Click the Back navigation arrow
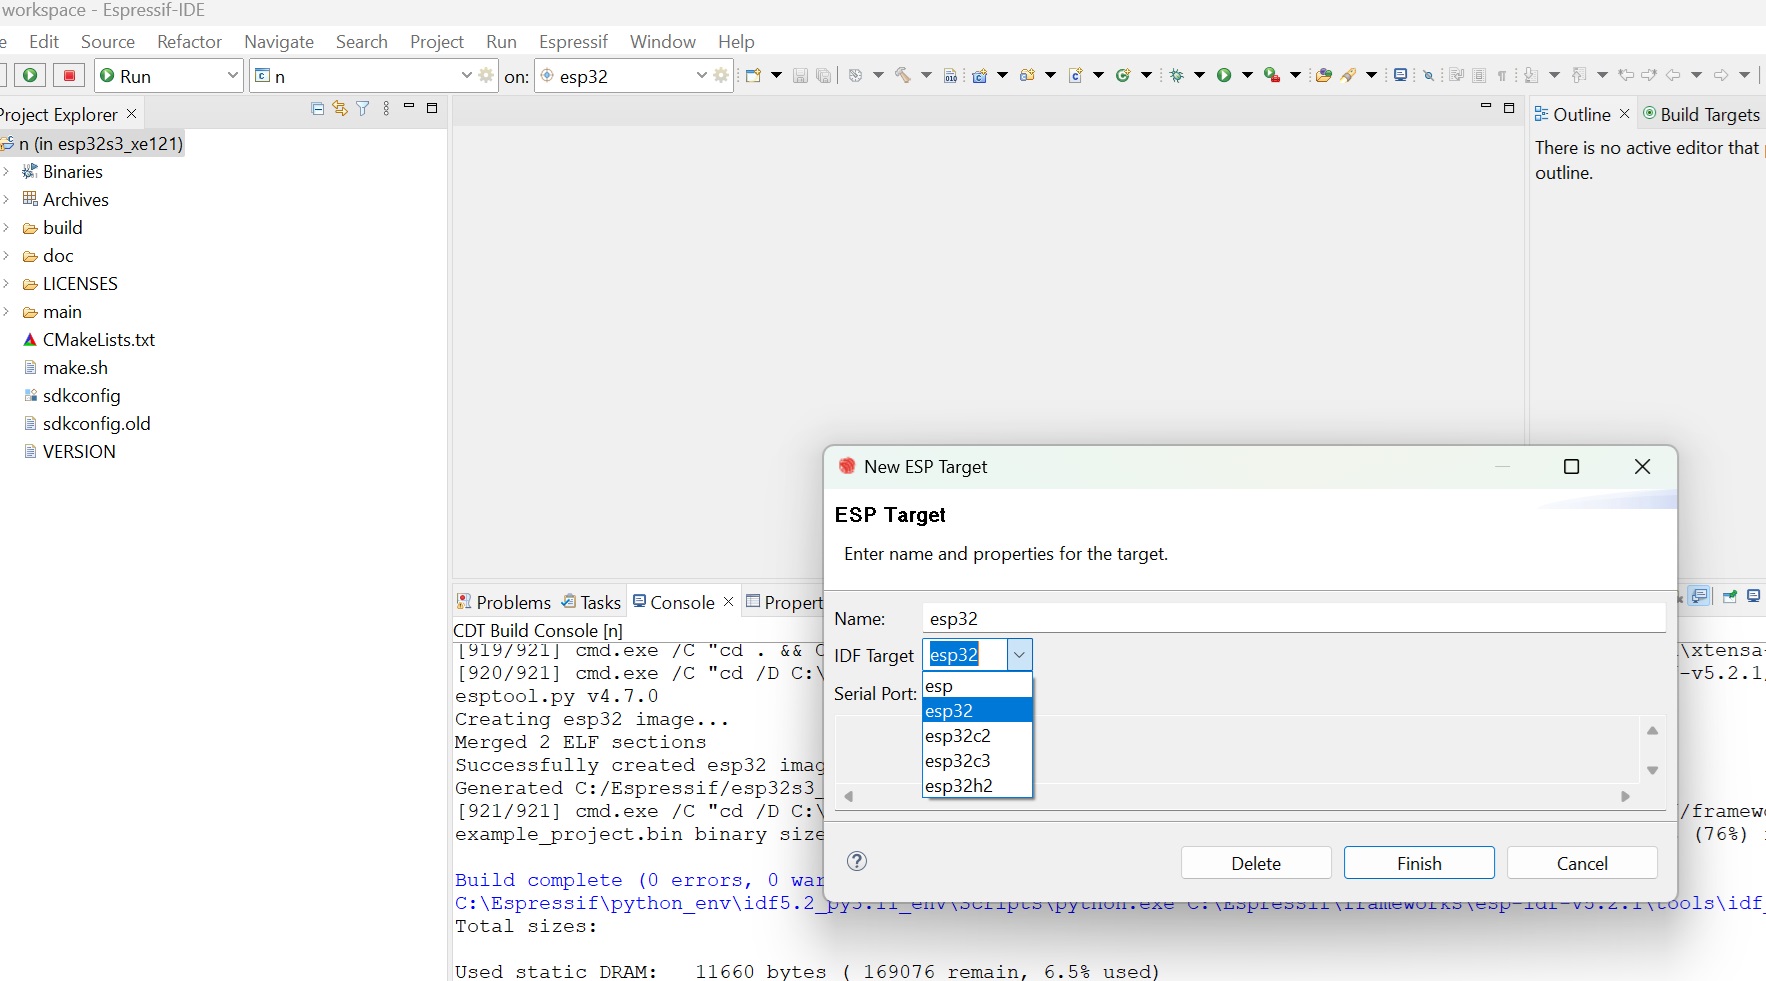1766x981 pixels. [1673, 75]
